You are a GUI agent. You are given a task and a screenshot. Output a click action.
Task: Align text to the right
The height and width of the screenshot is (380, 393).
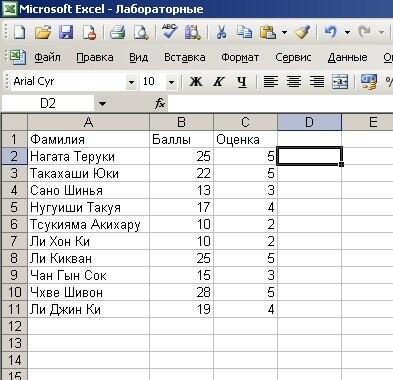point(317,81)
